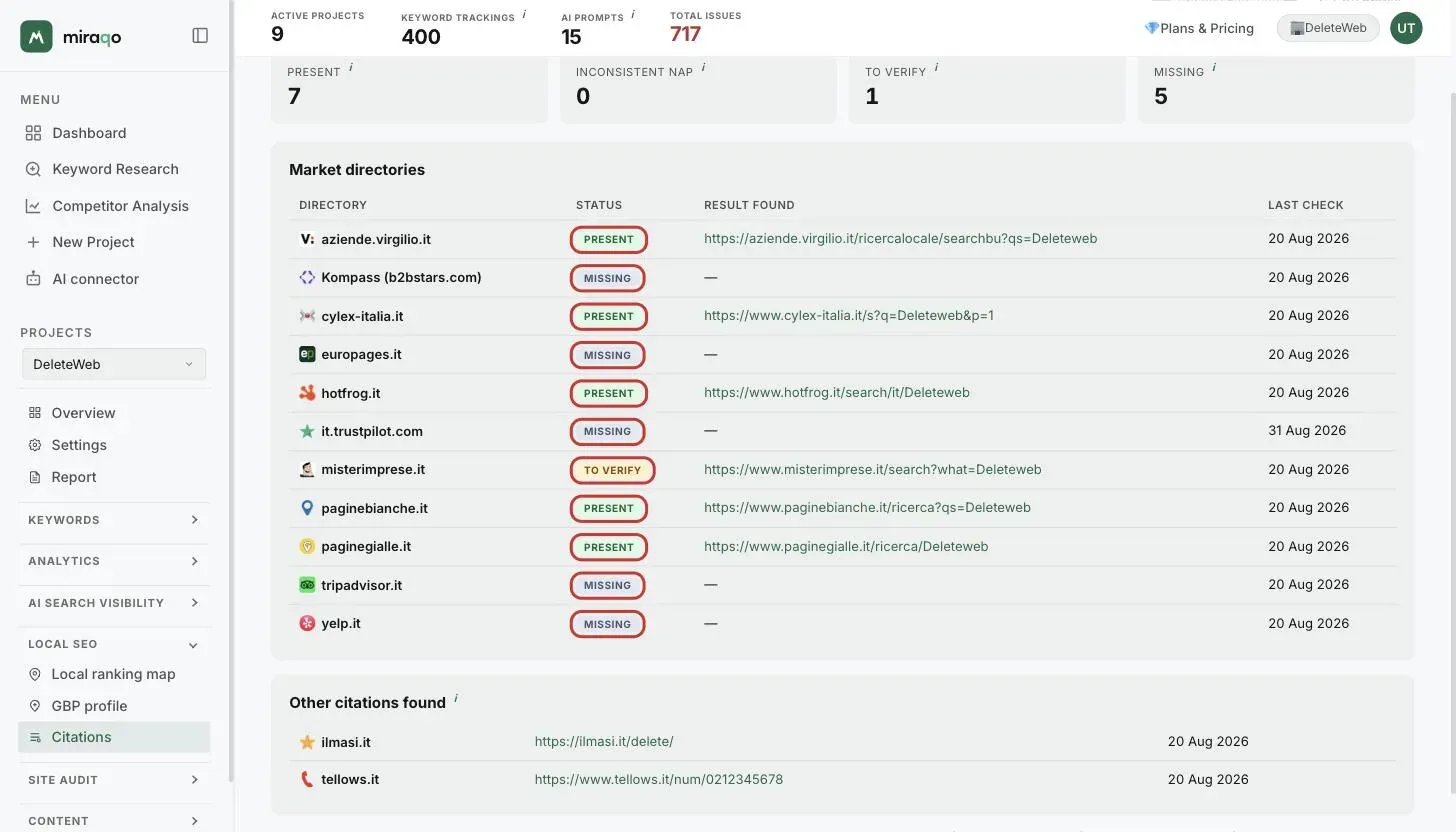Expand the ANALYTICS section

point(114,561)
